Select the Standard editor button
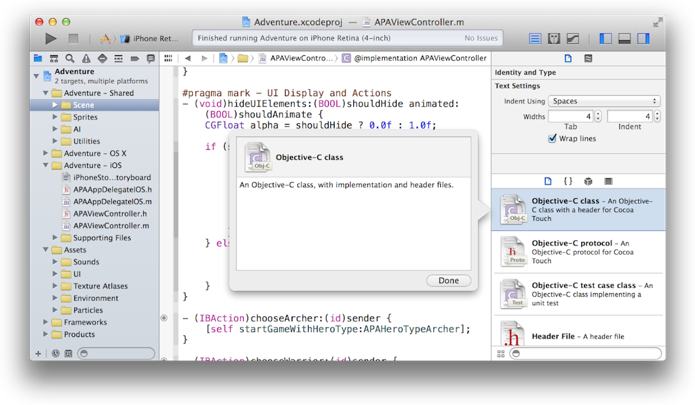The image size is (695, 405). pos(535,39)
